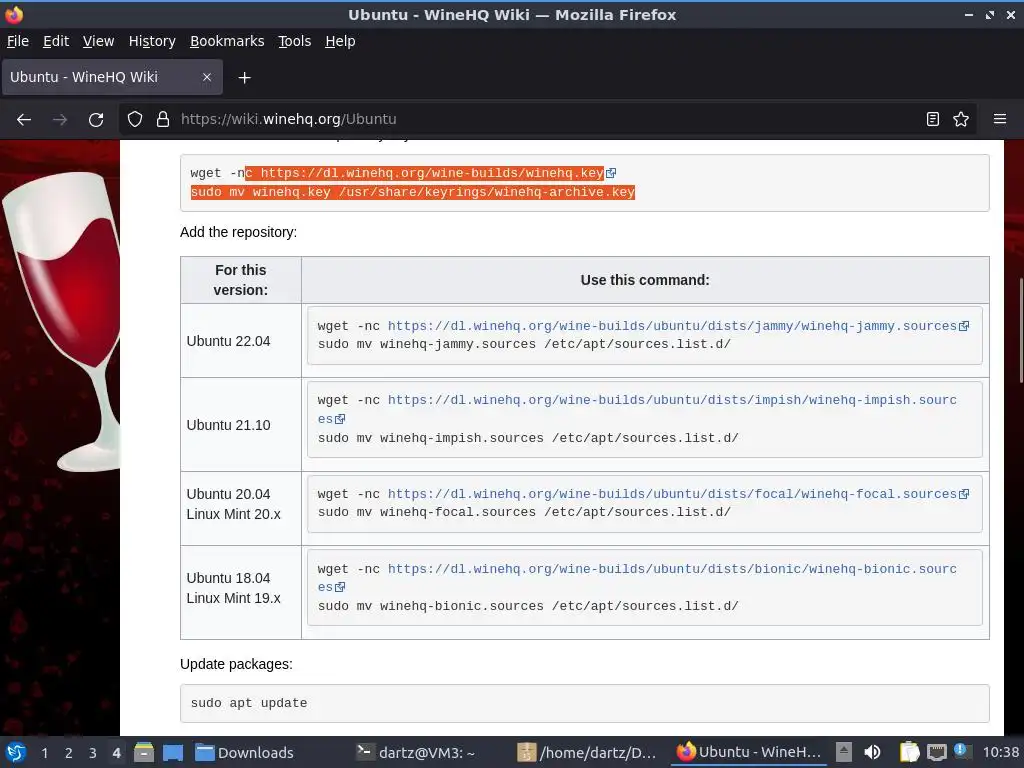1024x768 pixels.
Task: Toggle reader view icon in address bar
Action: pyautogui.click(x=933, y=119)
